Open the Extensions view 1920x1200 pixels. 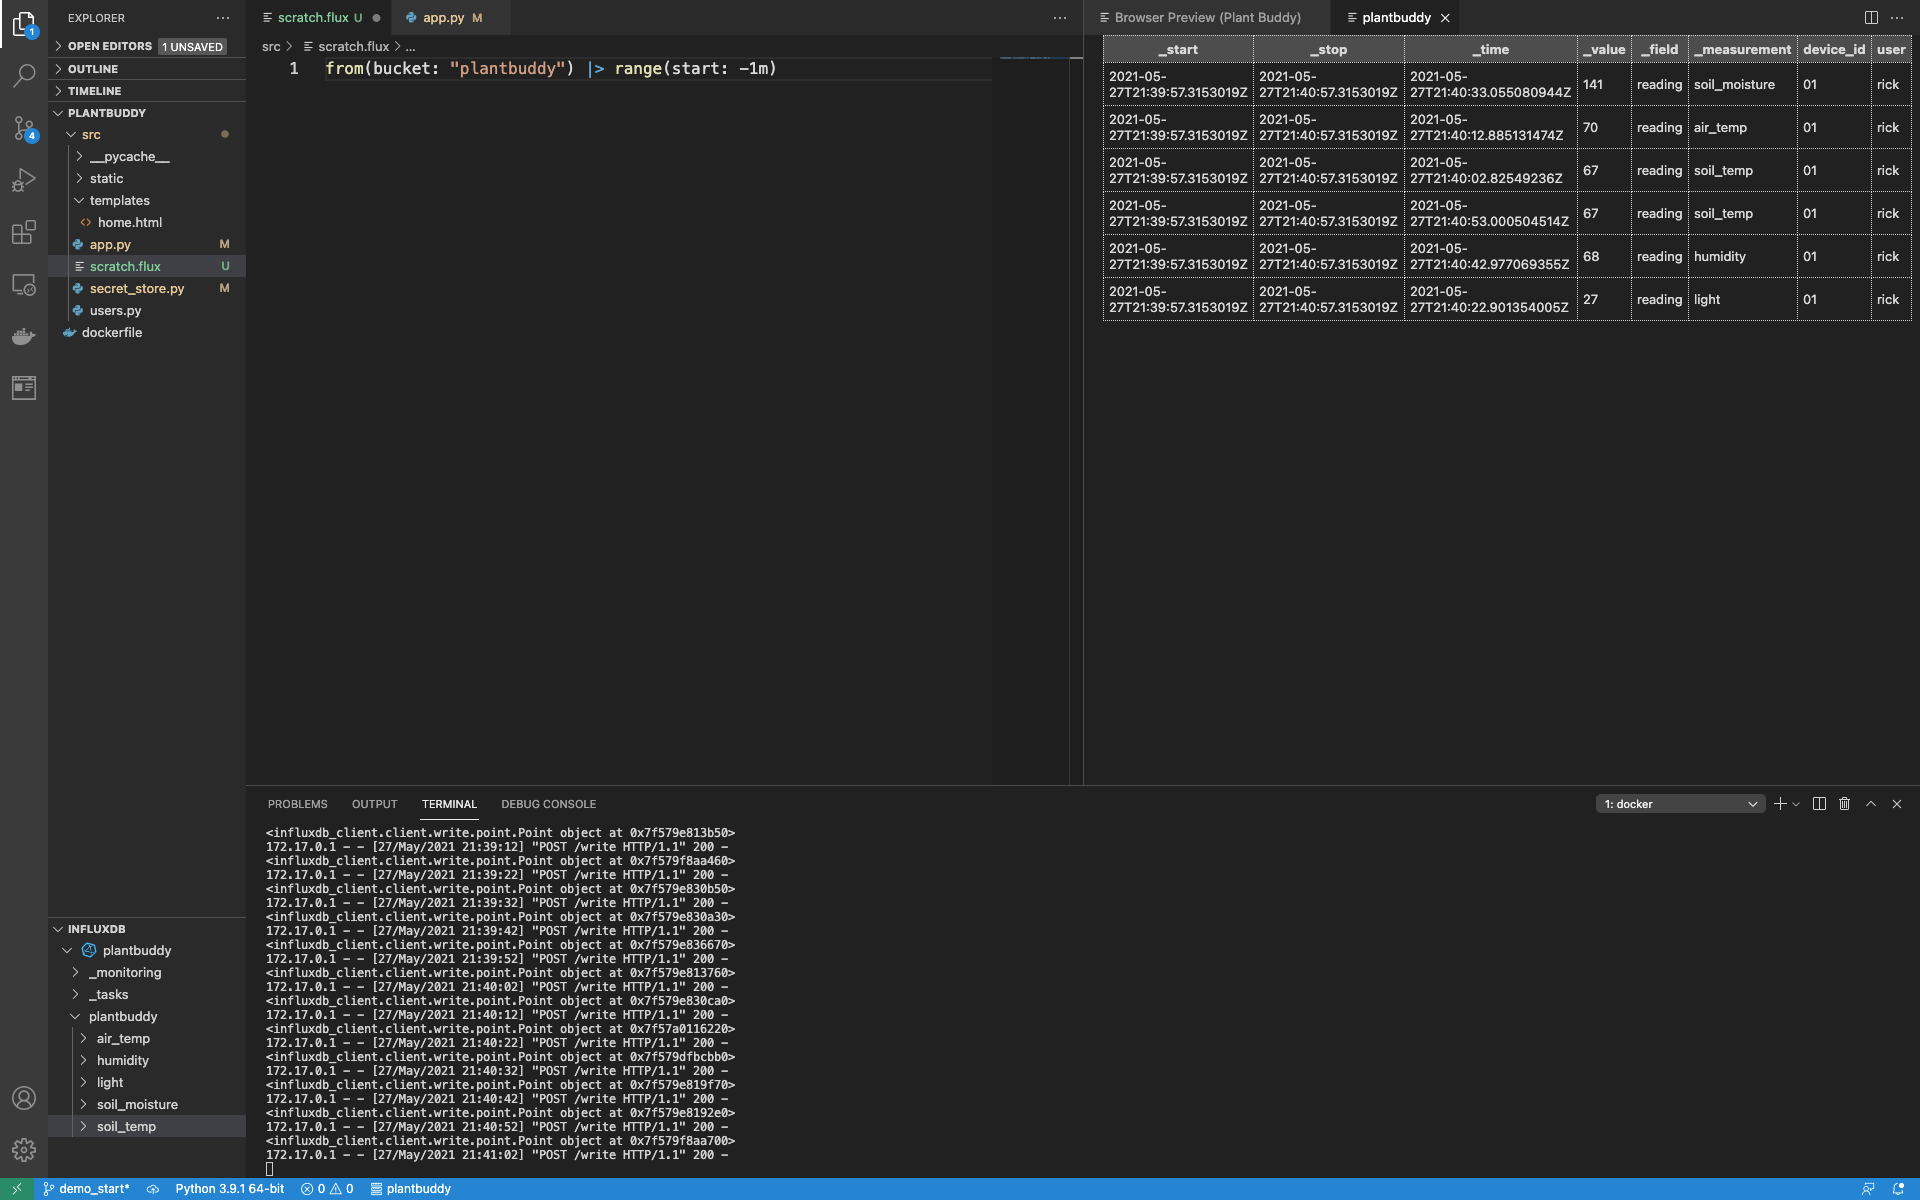click(24, 232)
